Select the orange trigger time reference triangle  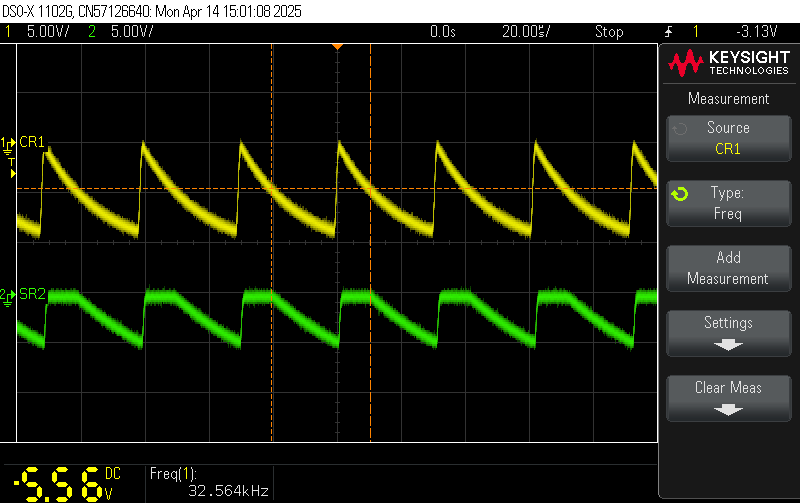click(x=338, y=47)
